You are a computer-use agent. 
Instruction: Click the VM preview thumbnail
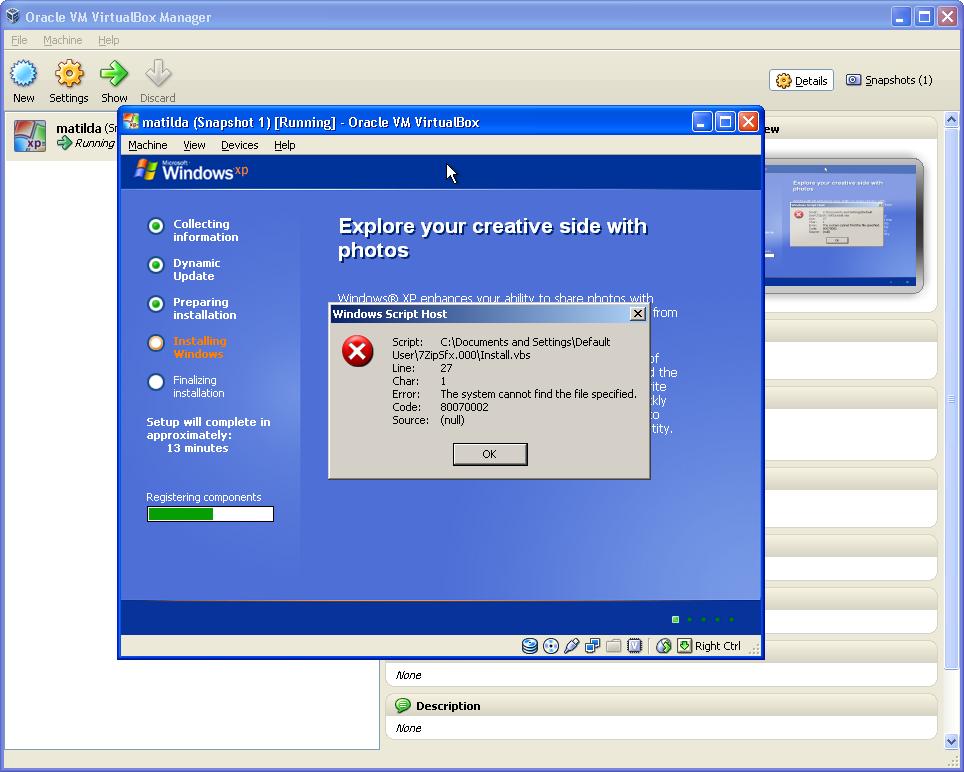[842, 225]
